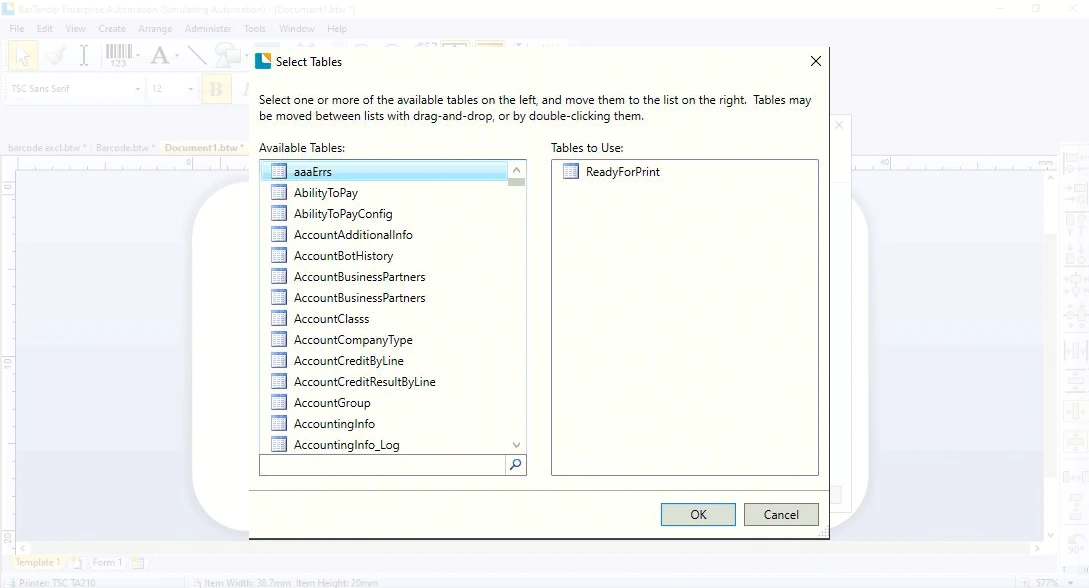The image size is (1089, 588).
Task: Close the Select Tables dialog with X
Action: (x=816, y=61)
